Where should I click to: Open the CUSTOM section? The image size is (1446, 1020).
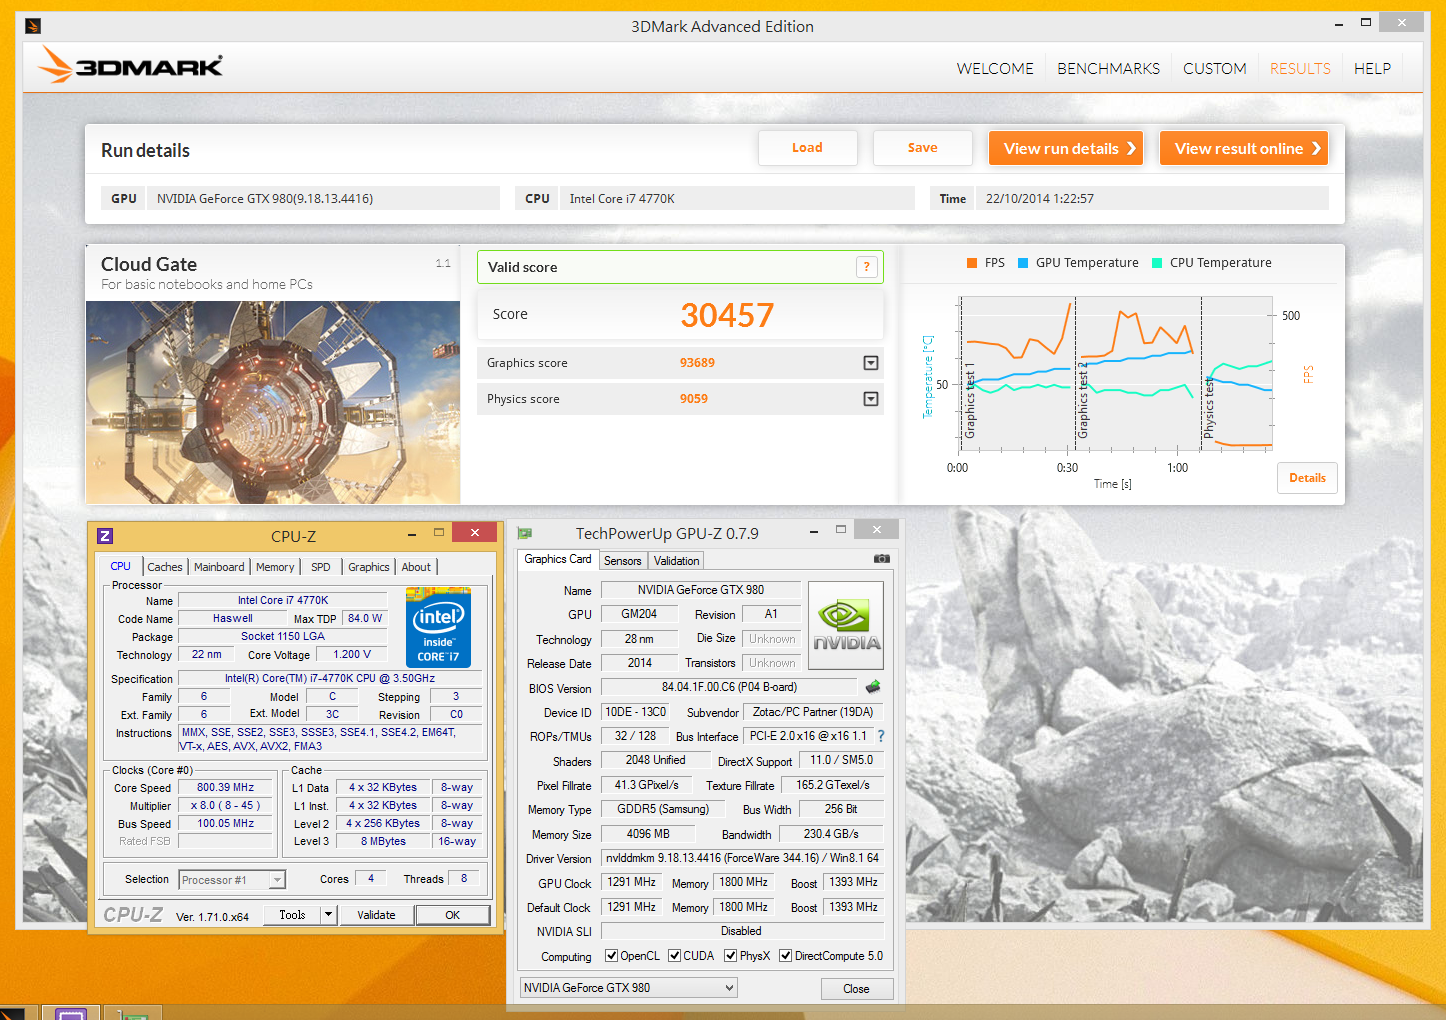[x=1214, y=69]
